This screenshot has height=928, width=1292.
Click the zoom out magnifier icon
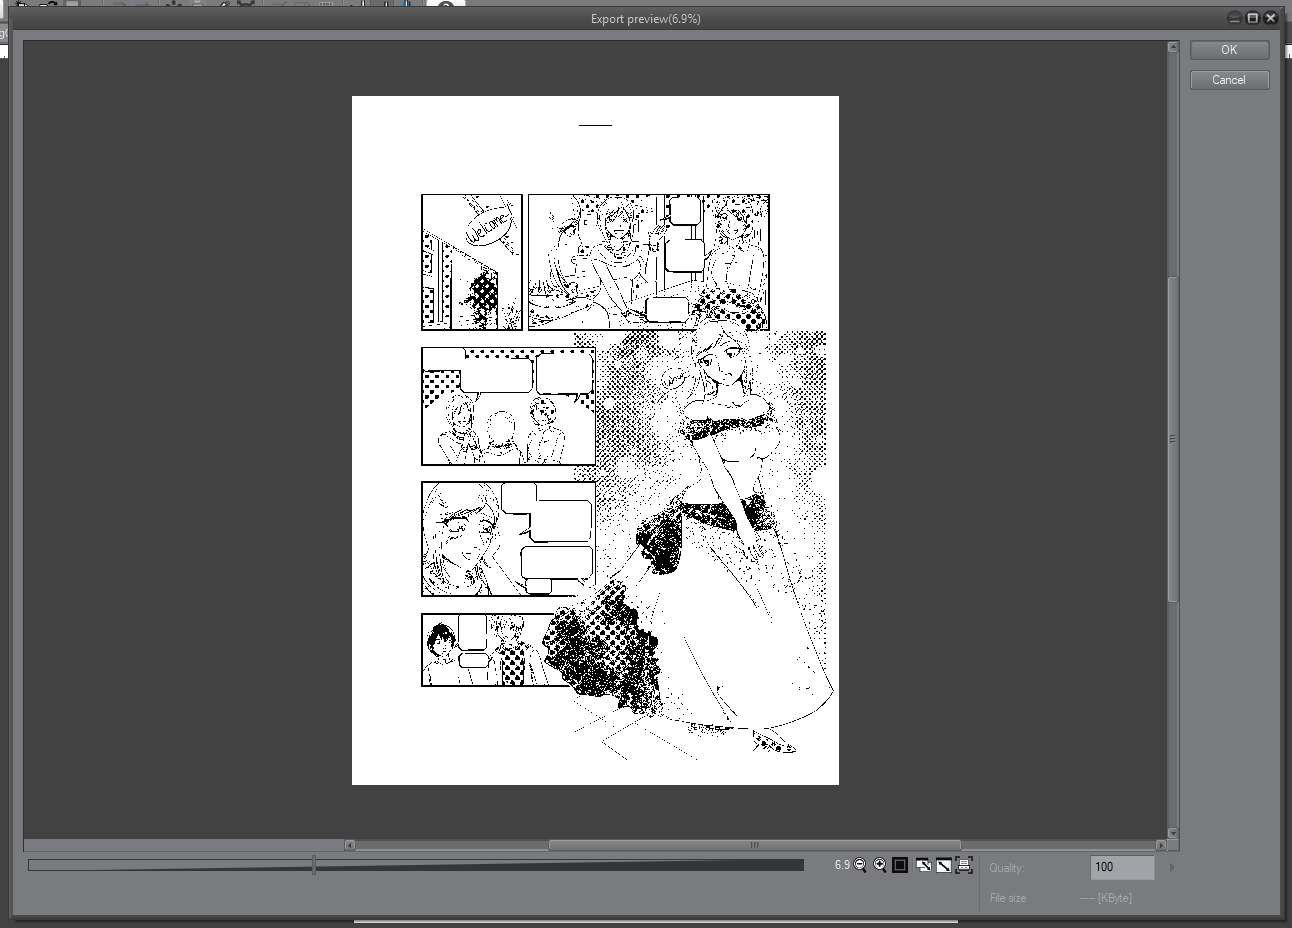860,865
